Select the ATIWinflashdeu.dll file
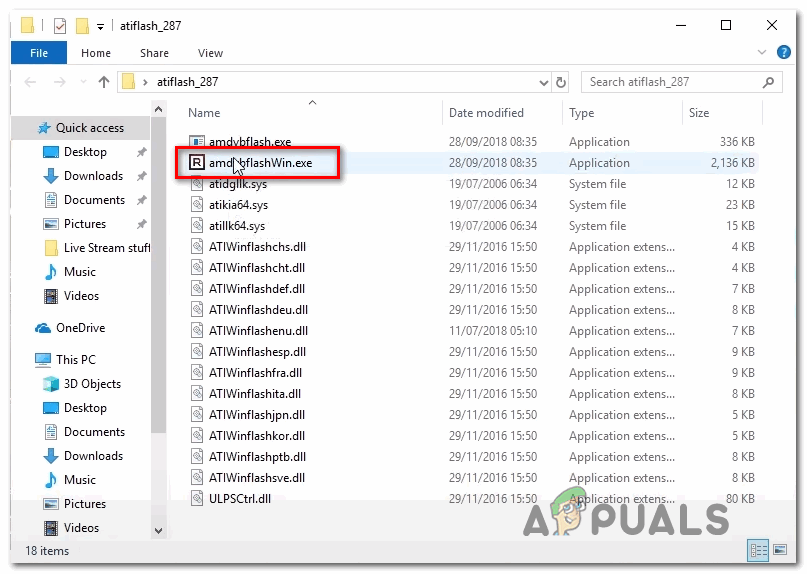This screenshot has width=807, height=574. point(258,309)
